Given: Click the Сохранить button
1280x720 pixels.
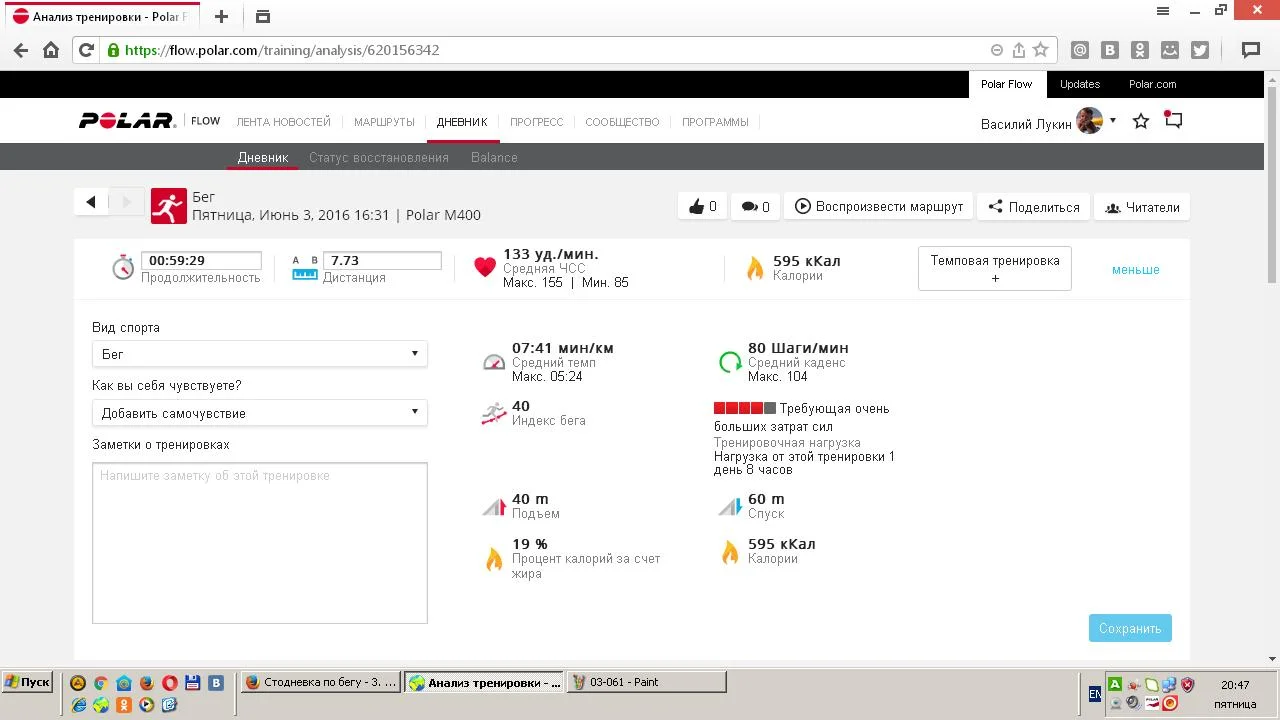Looking at the screenshot, I should (x=1130, y=628).
